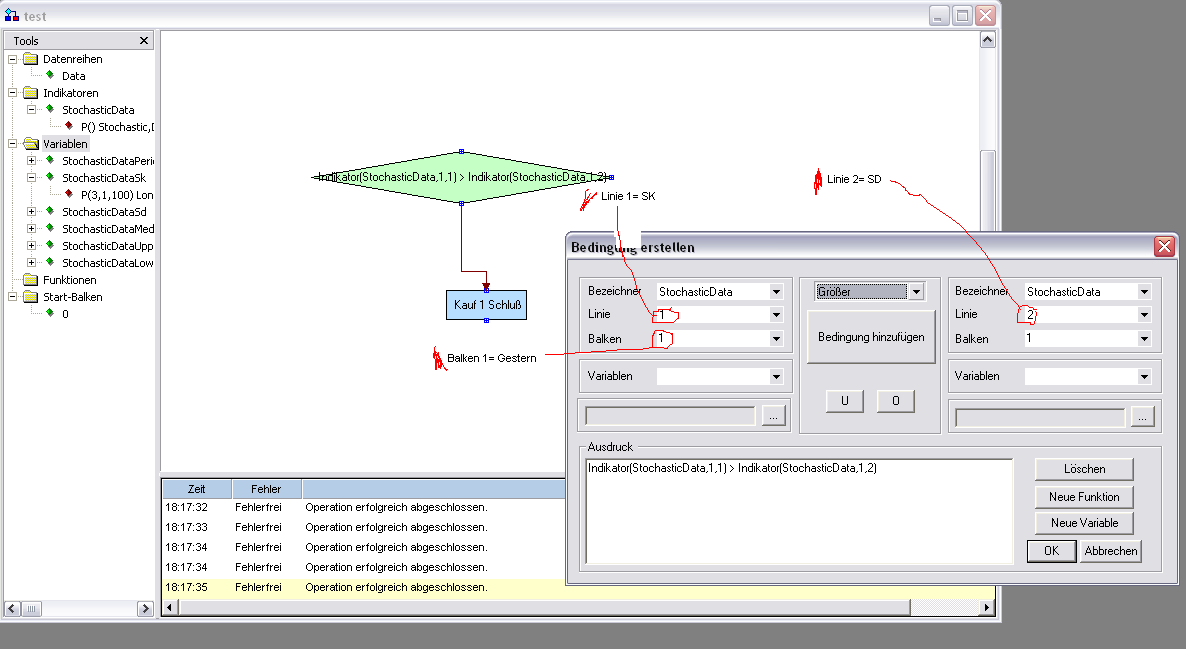Screen dimensions: 1186x649
Task: Collapse the StochasticDataSk variable node
Action: point(31,178)
